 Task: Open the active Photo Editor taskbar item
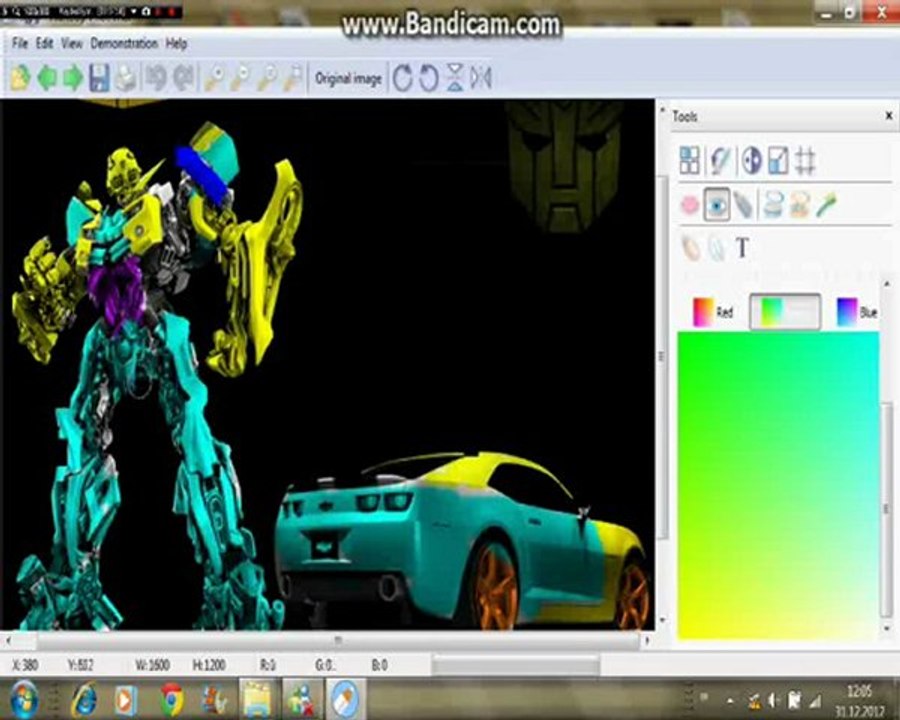346,699
